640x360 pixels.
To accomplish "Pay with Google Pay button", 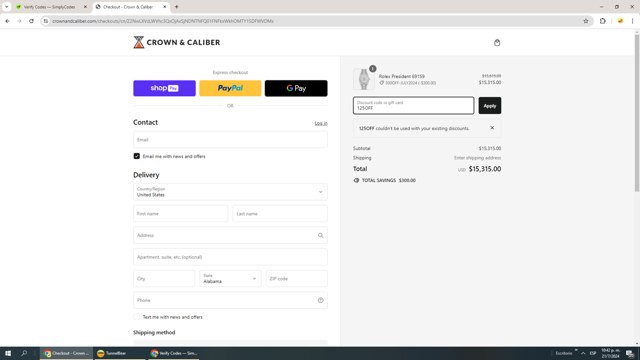I will click(x=296, y=88).
